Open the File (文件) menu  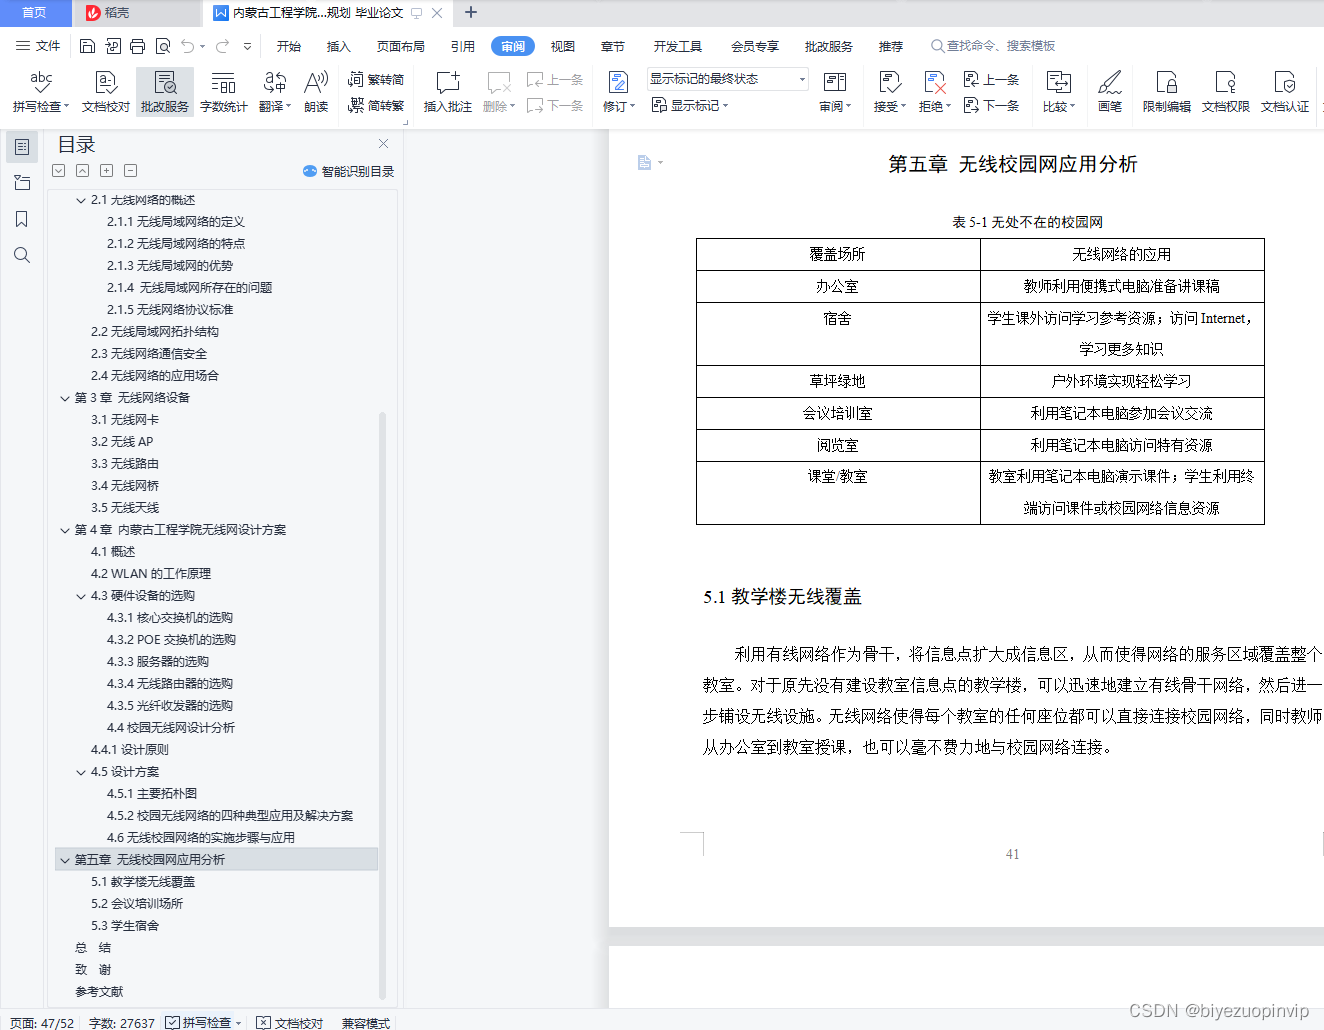(38, 46)
